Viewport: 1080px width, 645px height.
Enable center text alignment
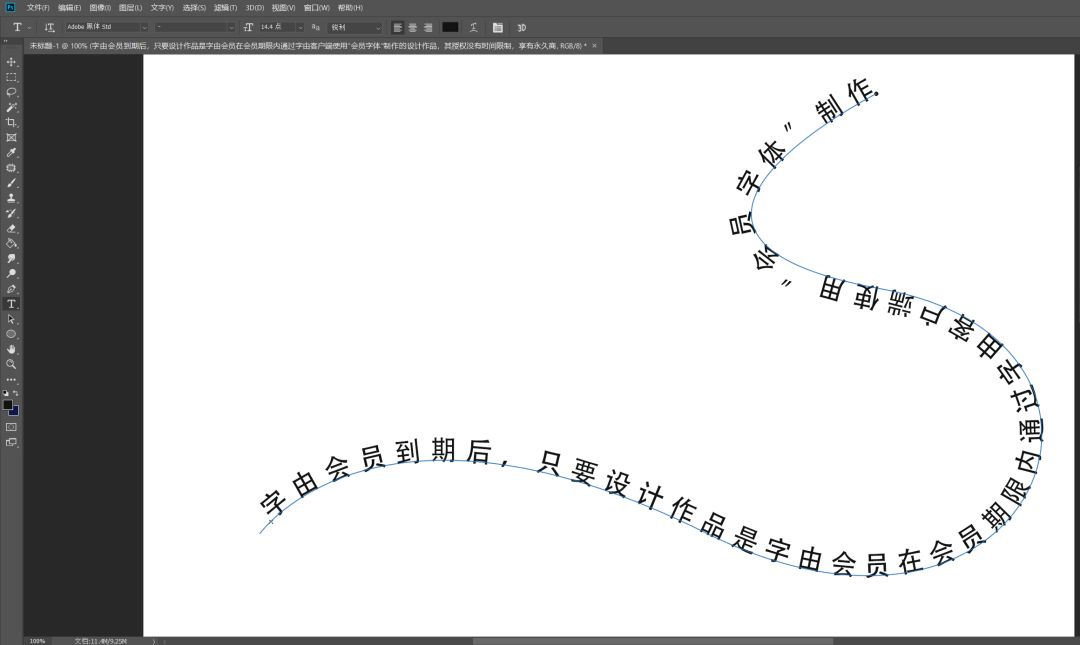tap(412, 27)
